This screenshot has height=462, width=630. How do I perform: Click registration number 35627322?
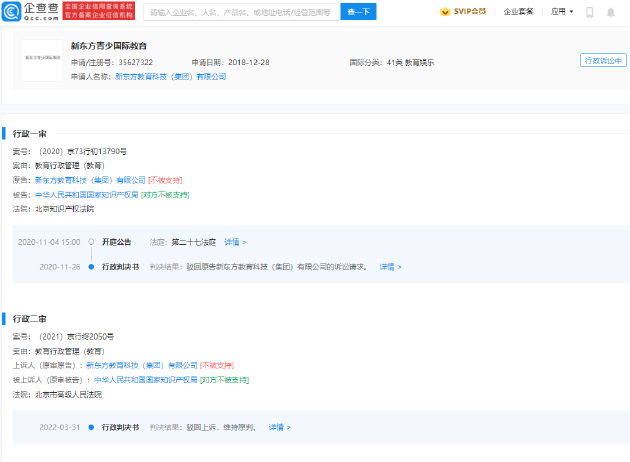pyautogui.click(x=136, y=62)
